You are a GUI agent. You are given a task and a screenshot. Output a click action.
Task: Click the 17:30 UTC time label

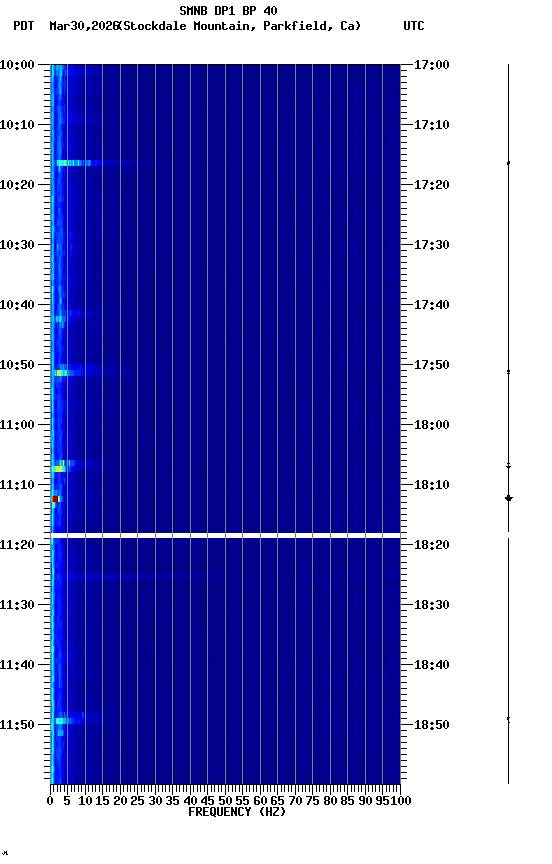point(432,245)
